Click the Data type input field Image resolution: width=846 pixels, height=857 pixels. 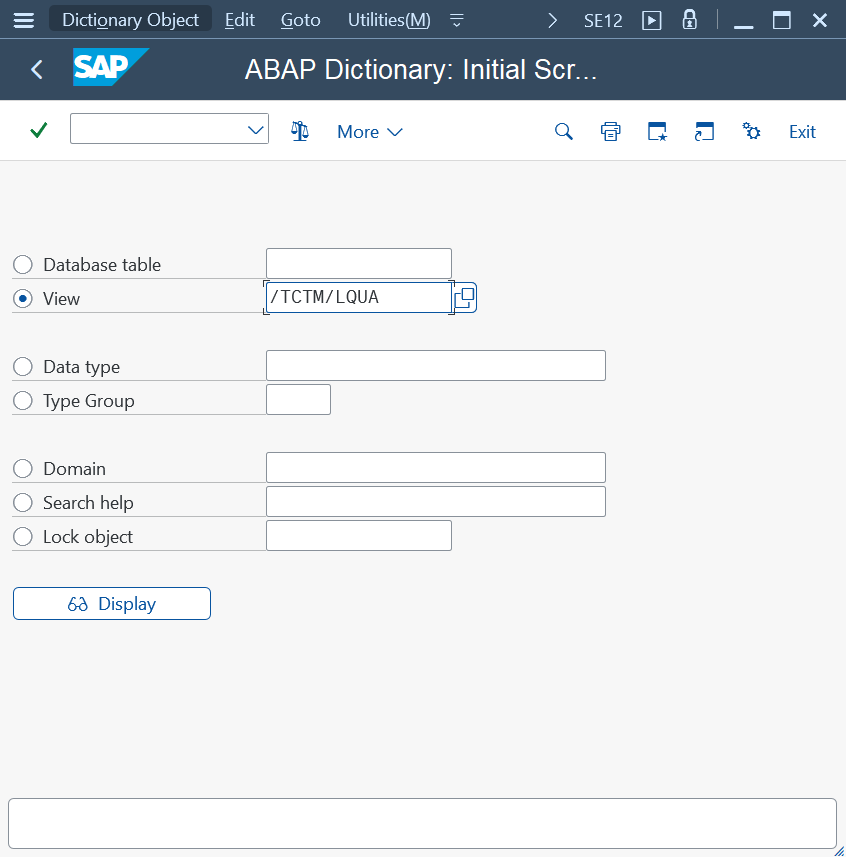435,366
